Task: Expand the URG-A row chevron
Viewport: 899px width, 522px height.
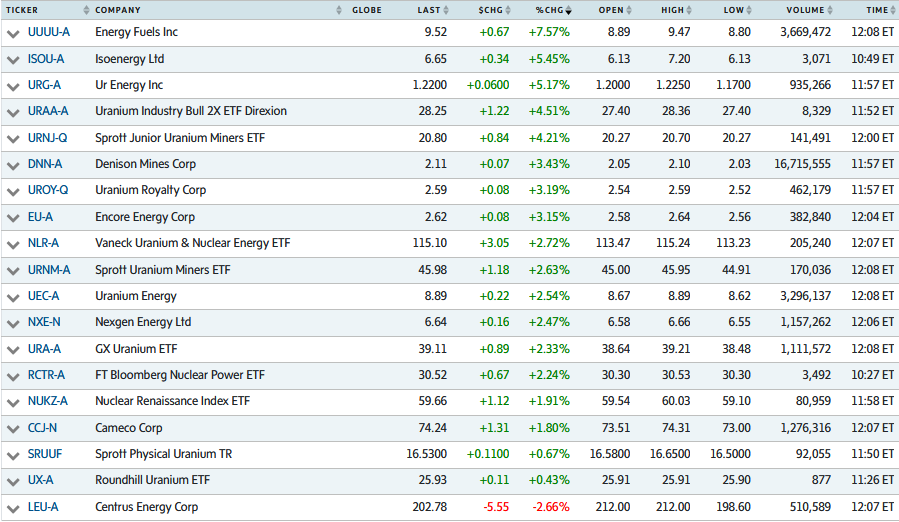Action: (x=13, y=87)
